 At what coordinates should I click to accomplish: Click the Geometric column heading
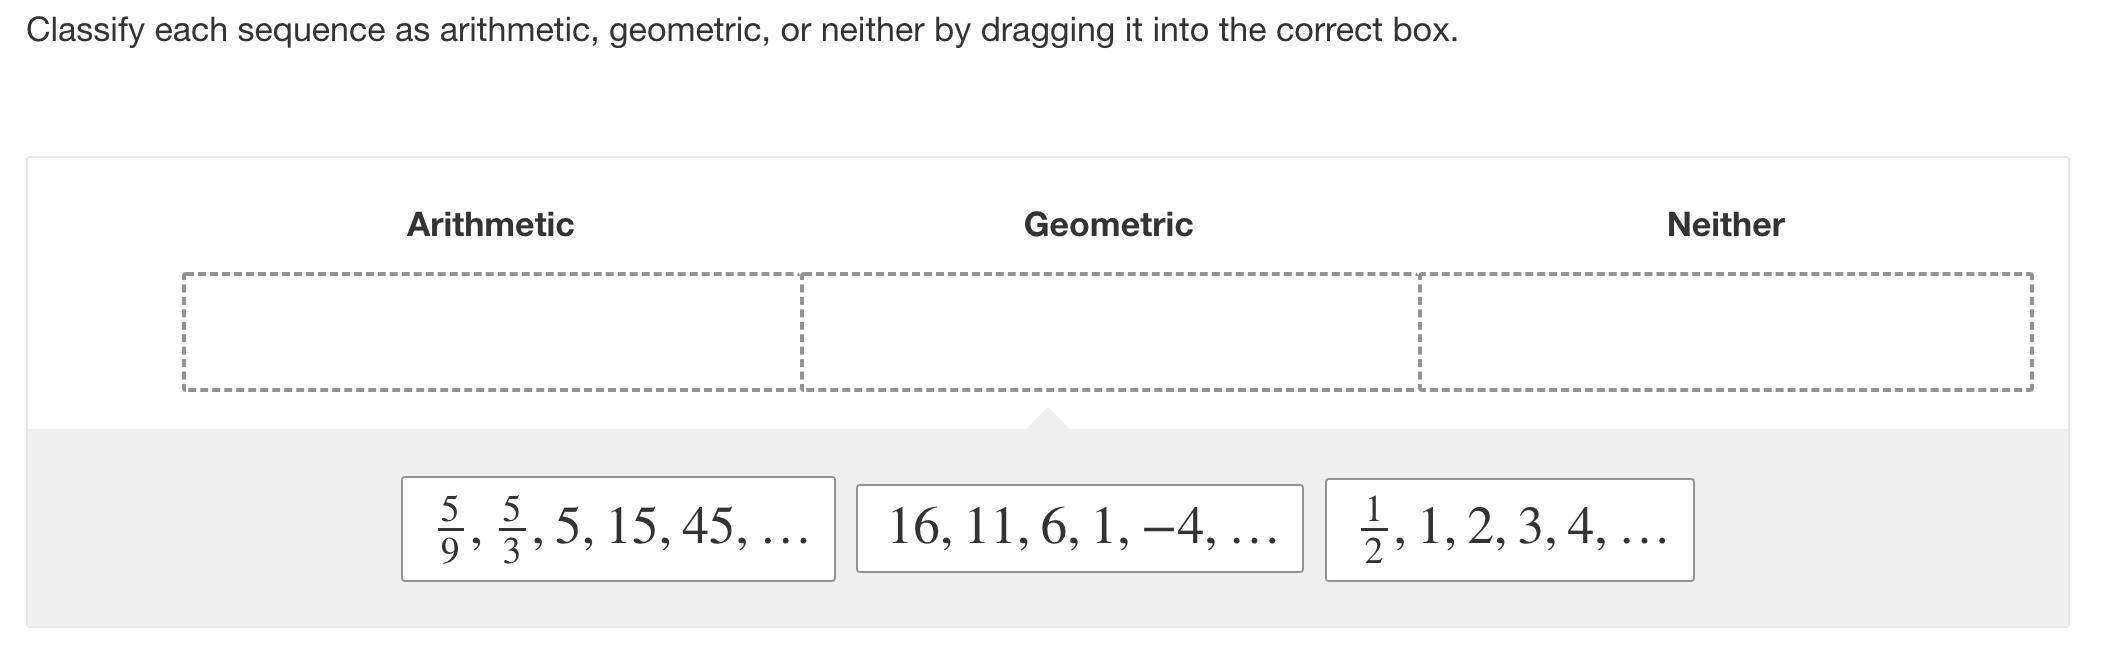pos(1108,224)
